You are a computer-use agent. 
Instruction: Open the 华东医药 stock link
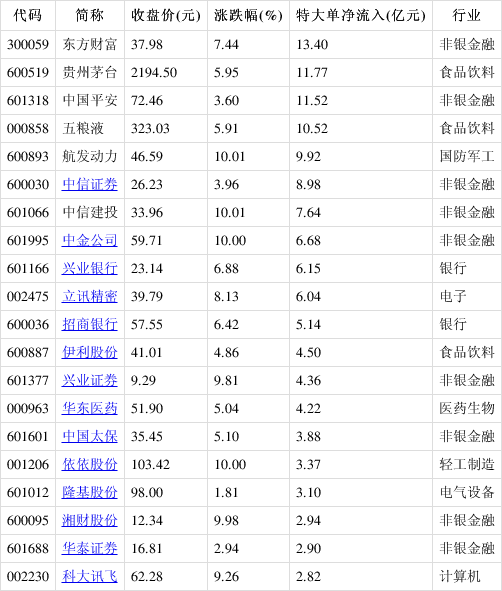click(90, 408)
